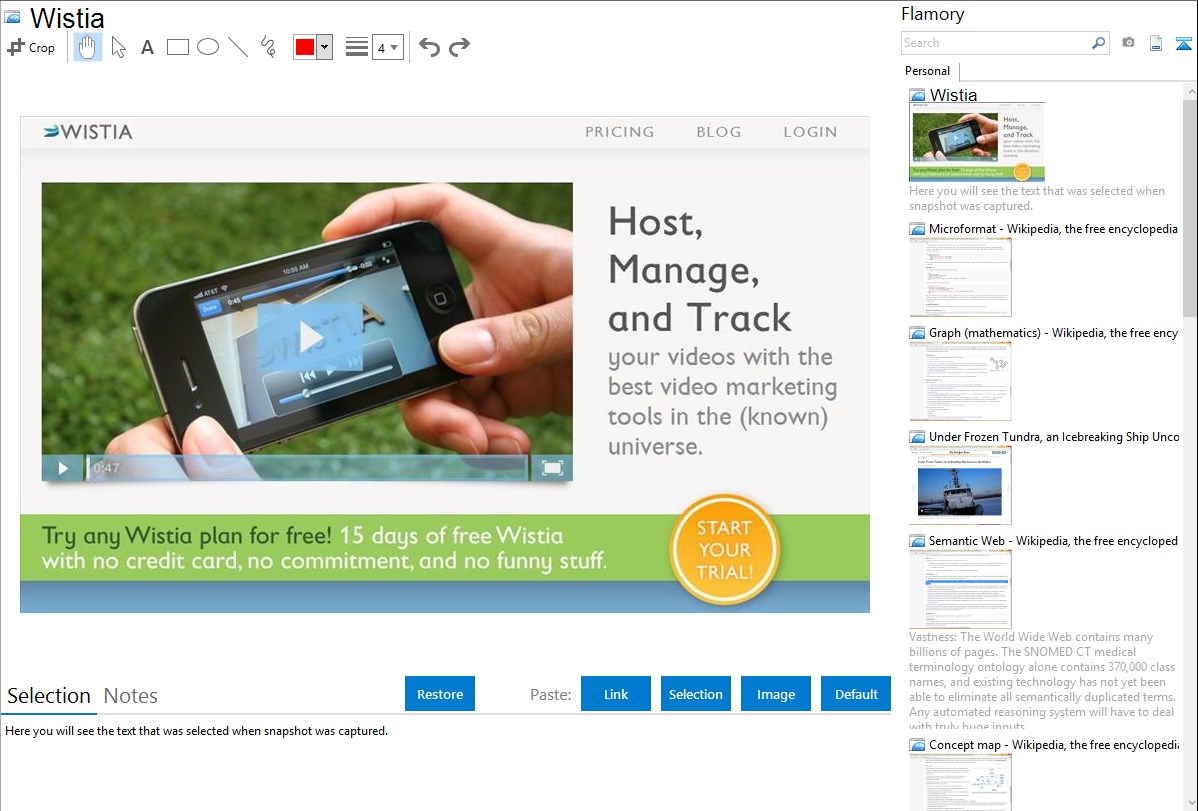Image resolution: width=1198 pixels, height=811 pixels.
Task: Redo the last annotation
Action: point(459,47)
